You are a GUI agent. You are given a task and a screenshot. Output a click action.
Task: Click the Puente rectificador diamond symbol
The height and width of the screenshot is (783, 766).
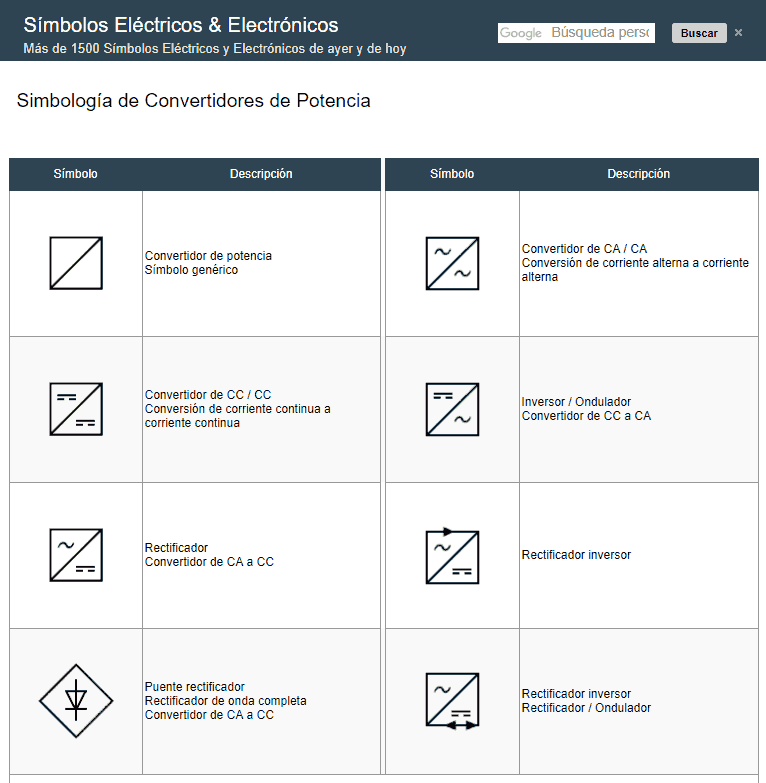click(x=76, y=701)
